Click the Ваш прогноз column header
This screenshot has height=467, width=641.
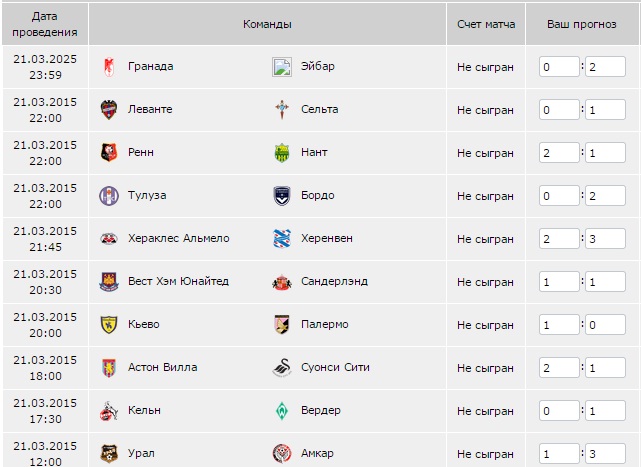(581, 25)
